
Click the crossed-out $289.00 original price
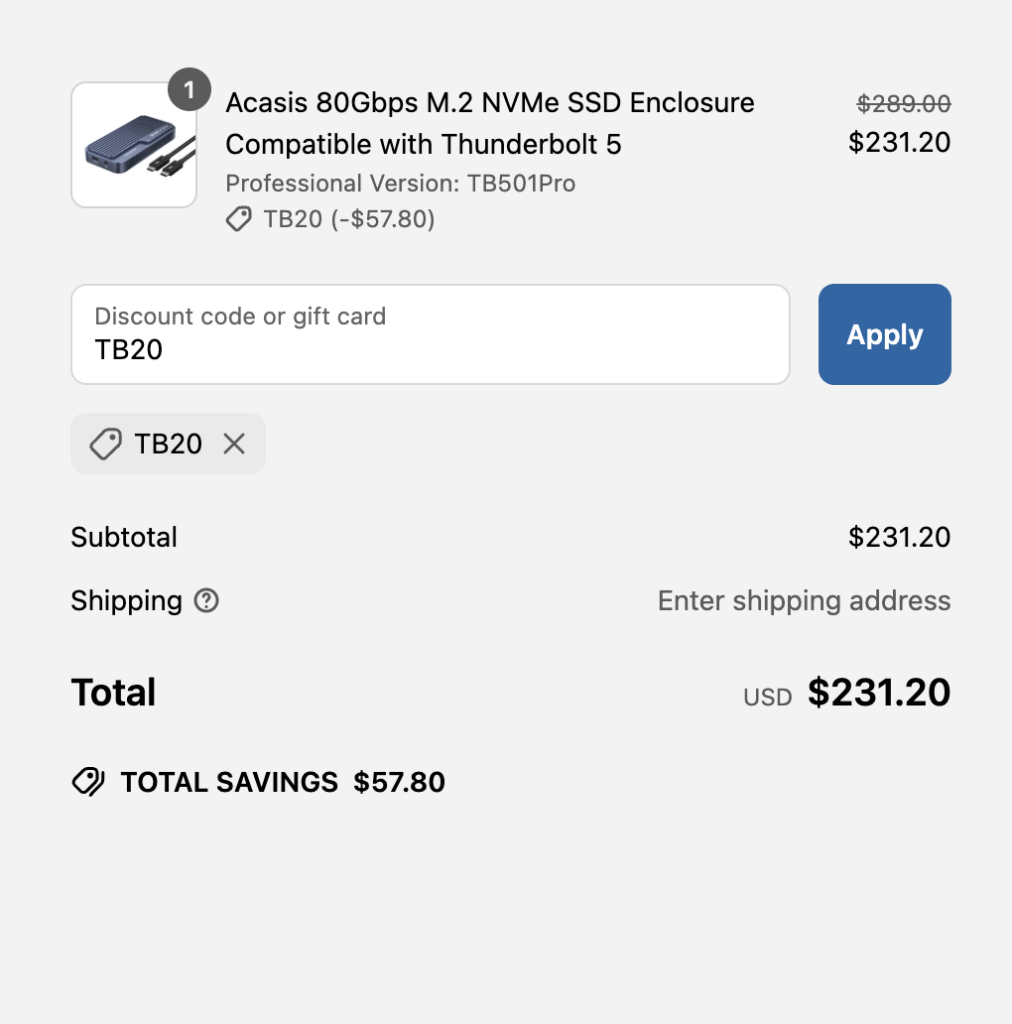click(x=904, y=103)
